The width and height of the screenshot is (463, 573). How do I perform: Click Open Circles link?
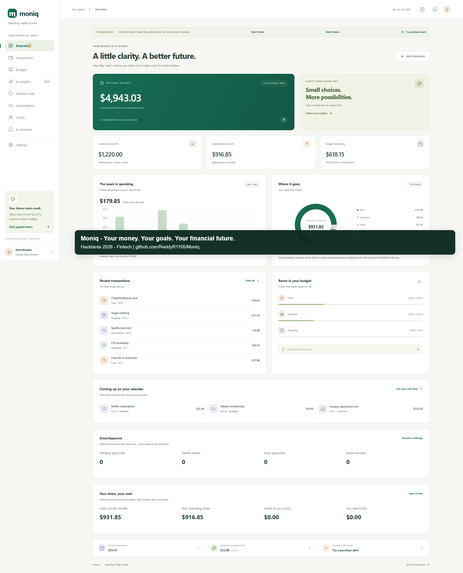click(x=415, y=493)
